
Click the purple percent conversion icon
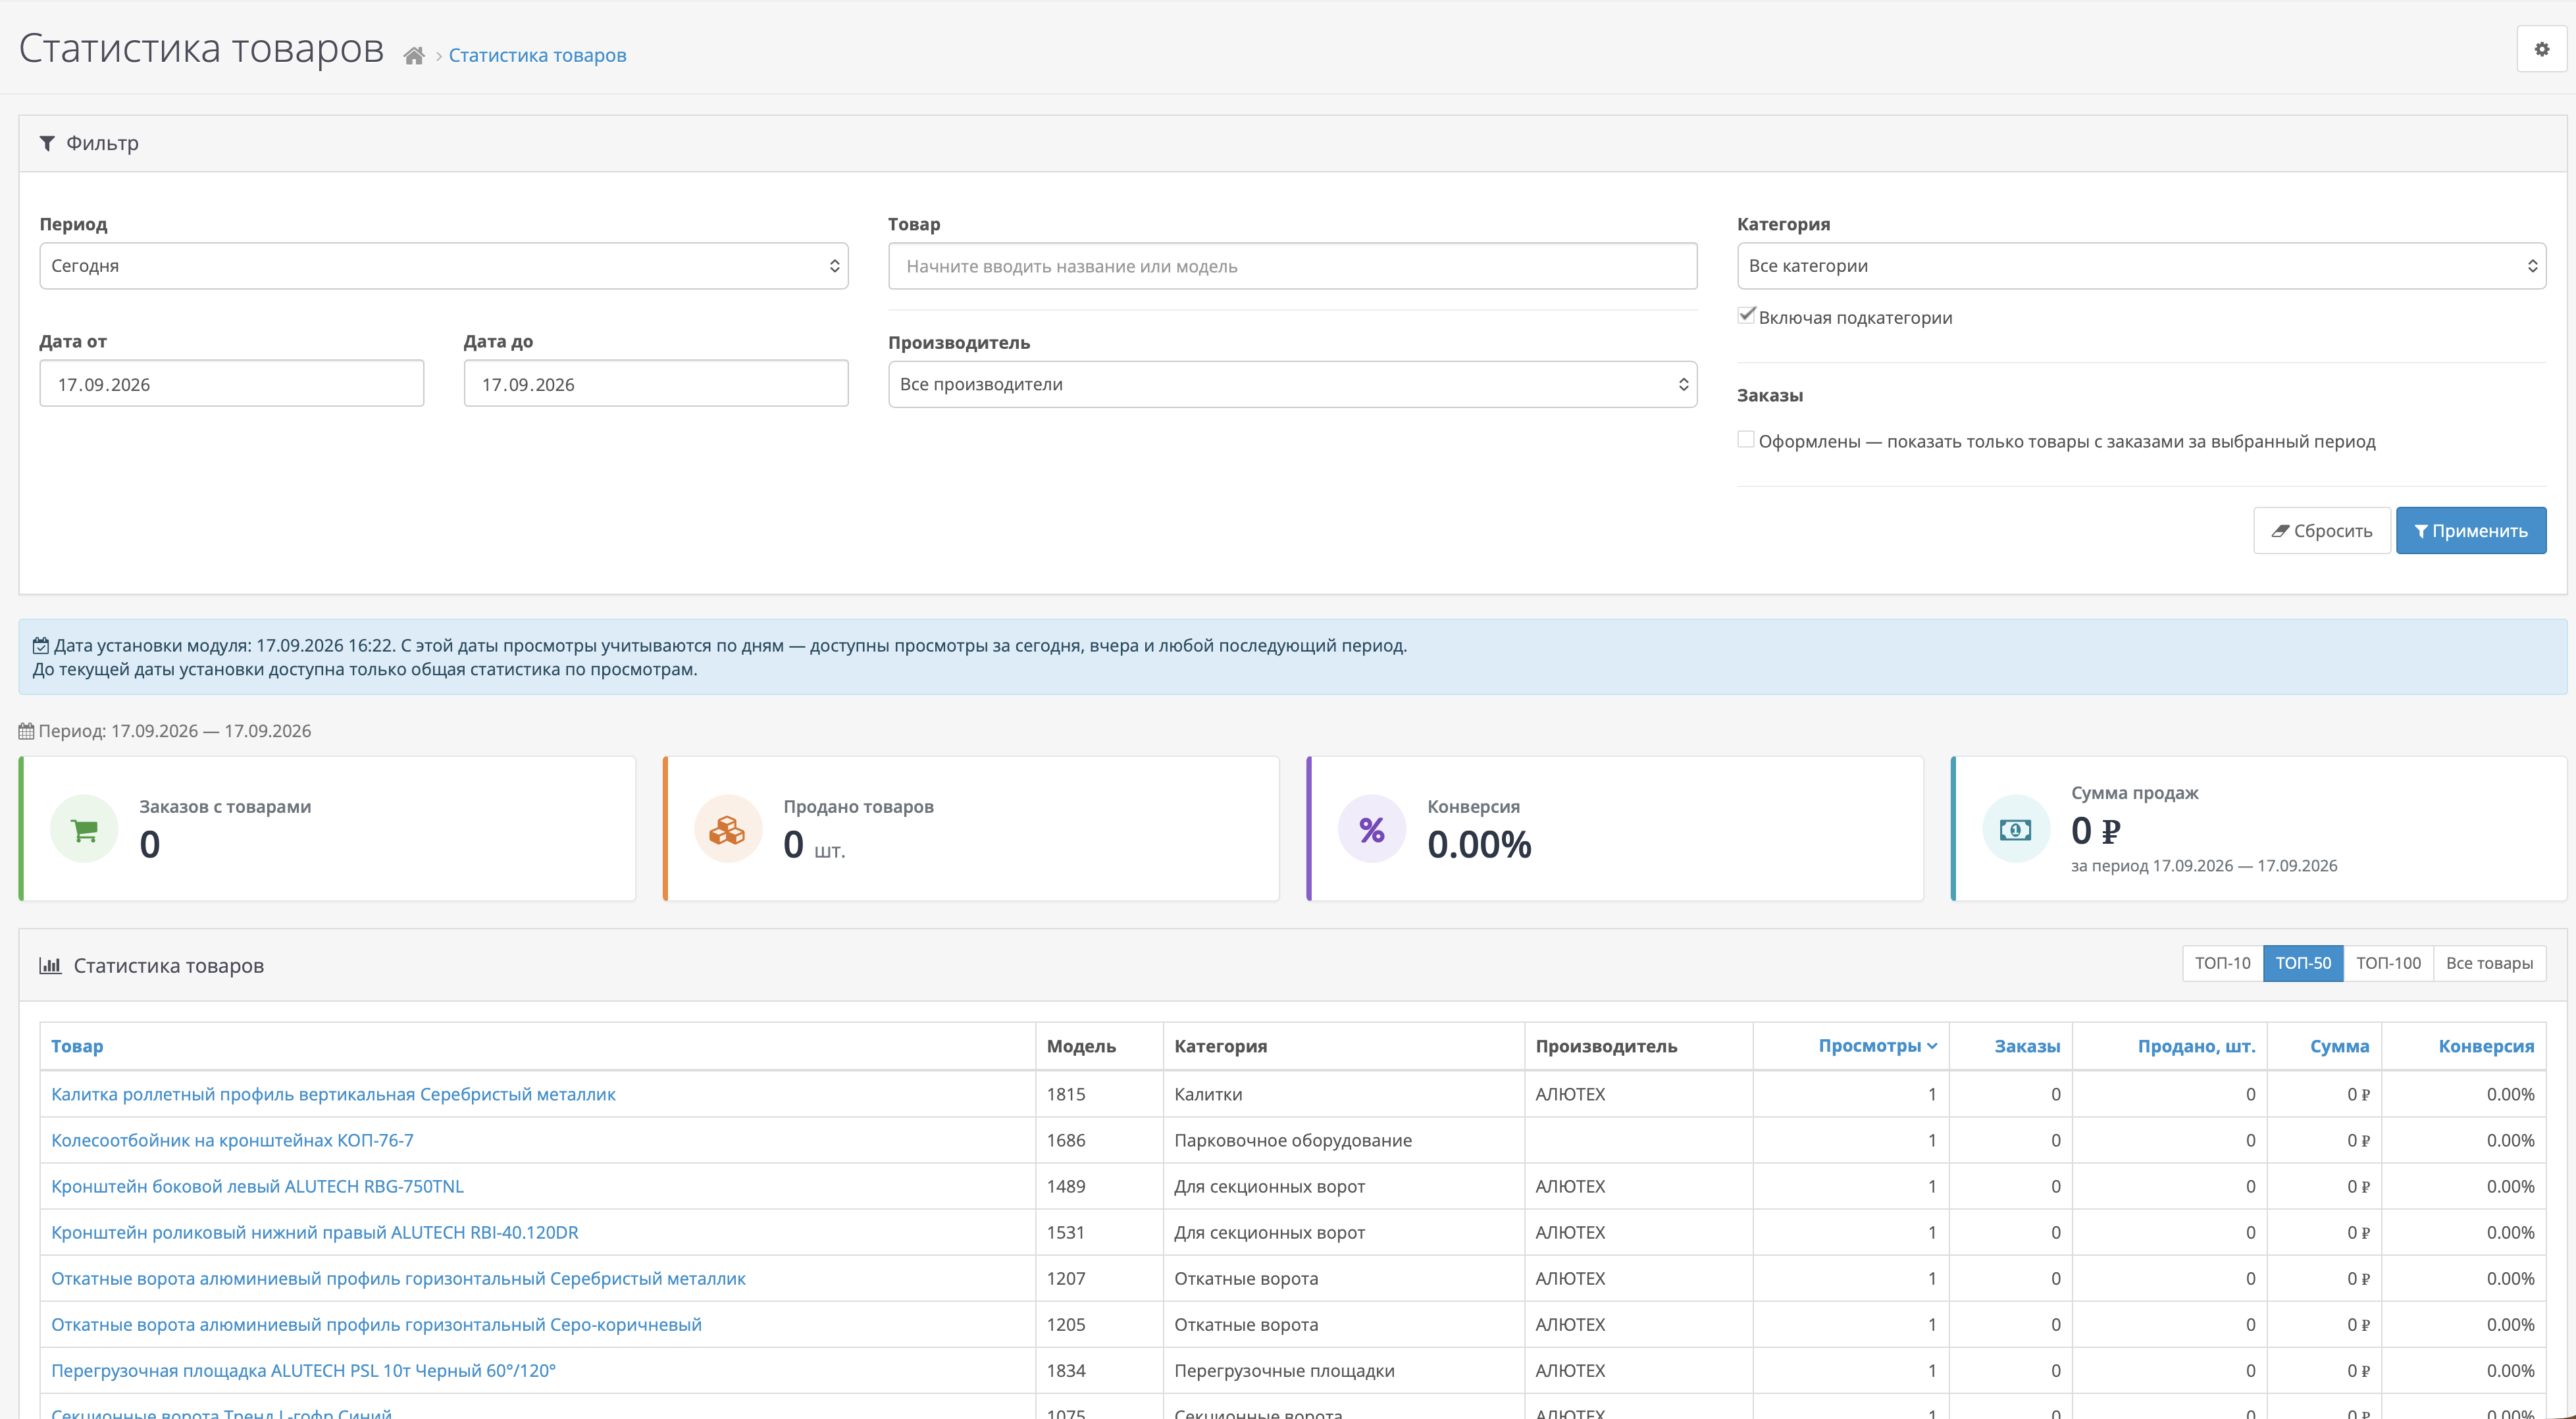pos(1372,829)
